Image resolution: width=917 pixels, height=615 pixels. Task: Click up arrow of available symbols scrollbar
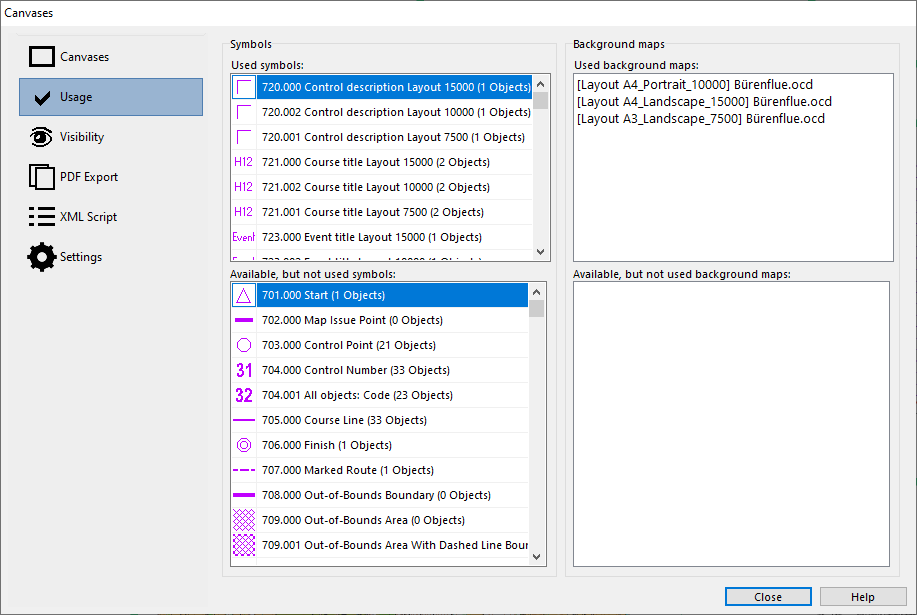537,292
